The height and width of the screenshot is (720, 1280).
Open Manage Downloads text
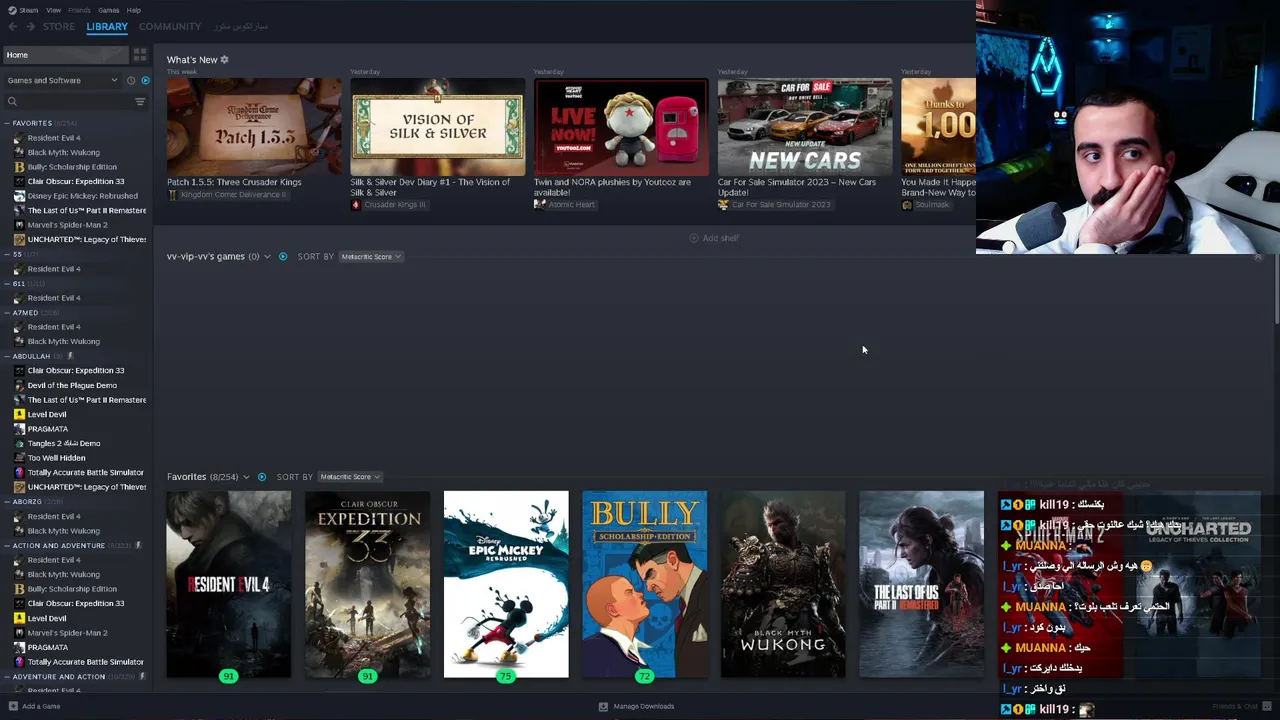644,706
